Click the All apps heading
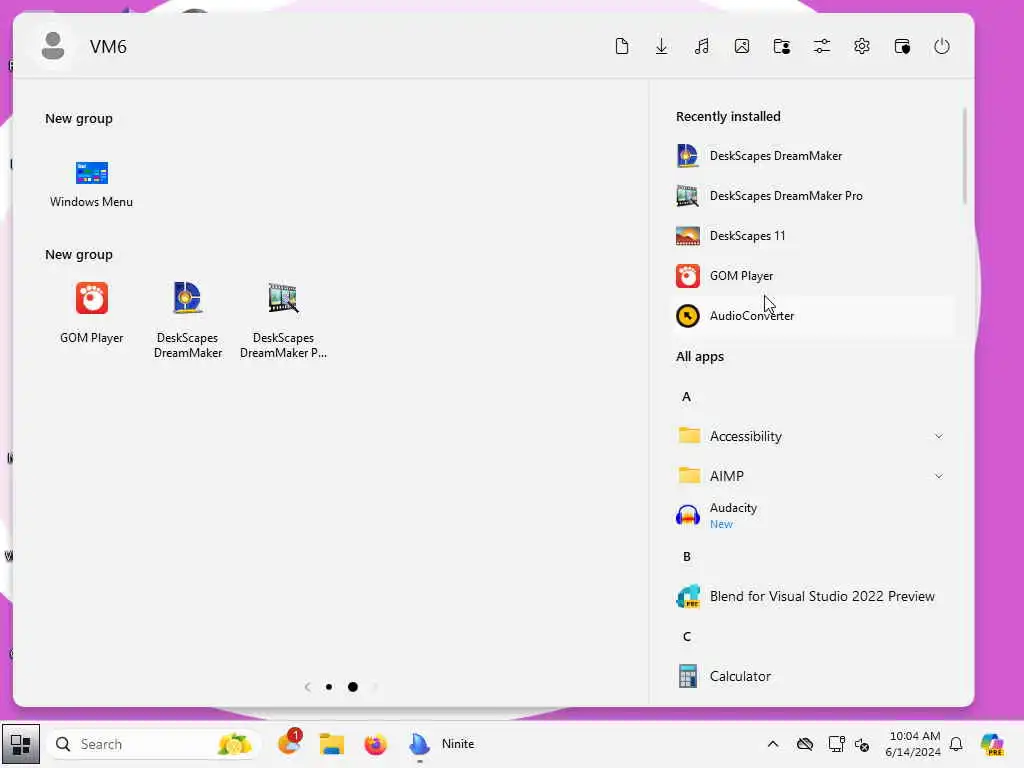 (x=700, y=357)
